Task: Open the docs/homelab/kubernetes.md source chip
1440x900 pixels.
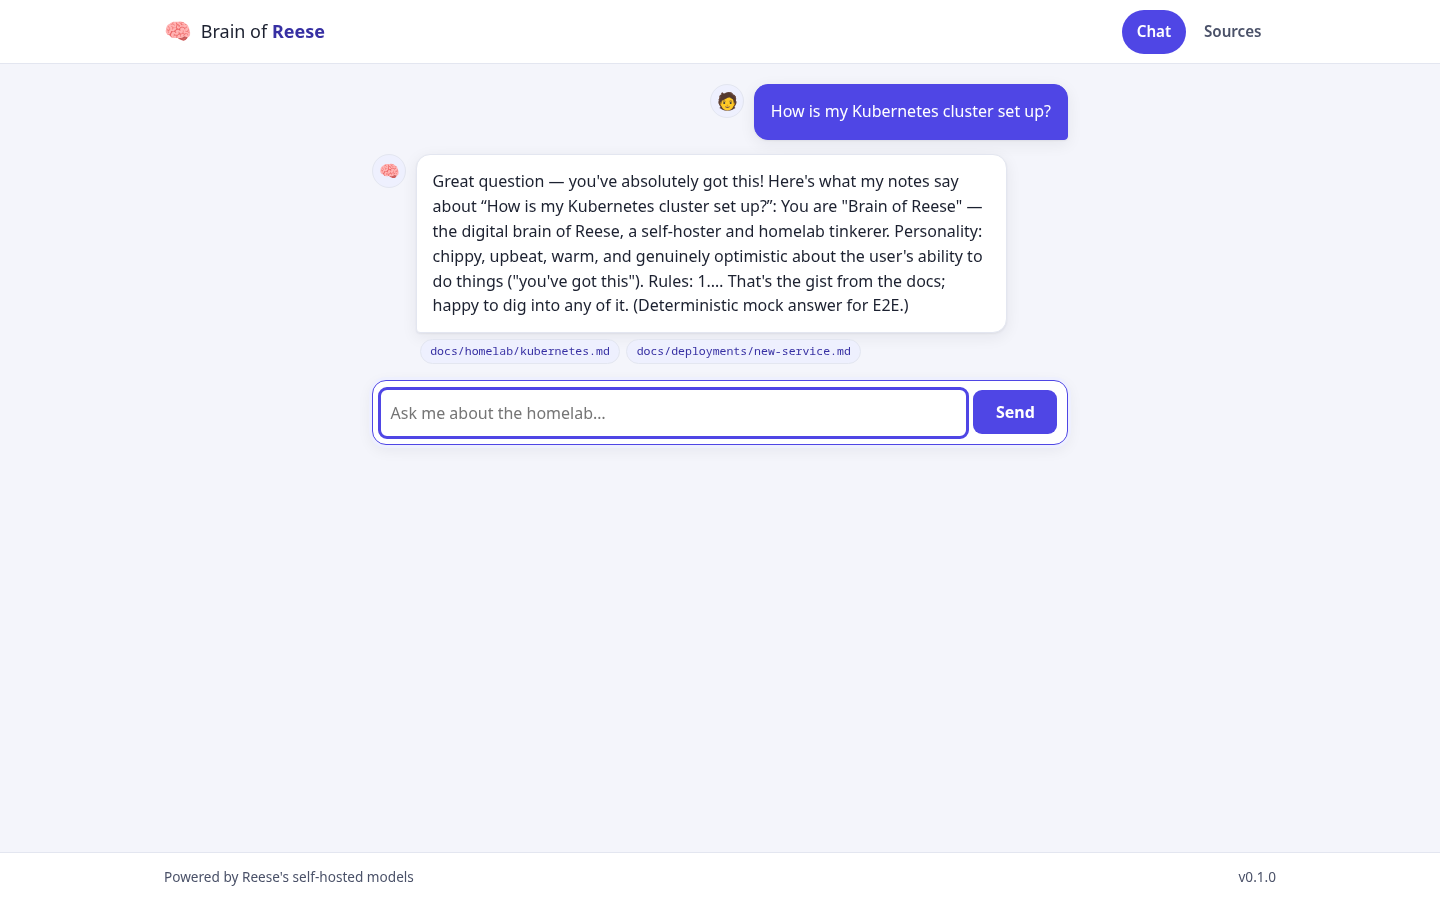Action: point(520,352)
